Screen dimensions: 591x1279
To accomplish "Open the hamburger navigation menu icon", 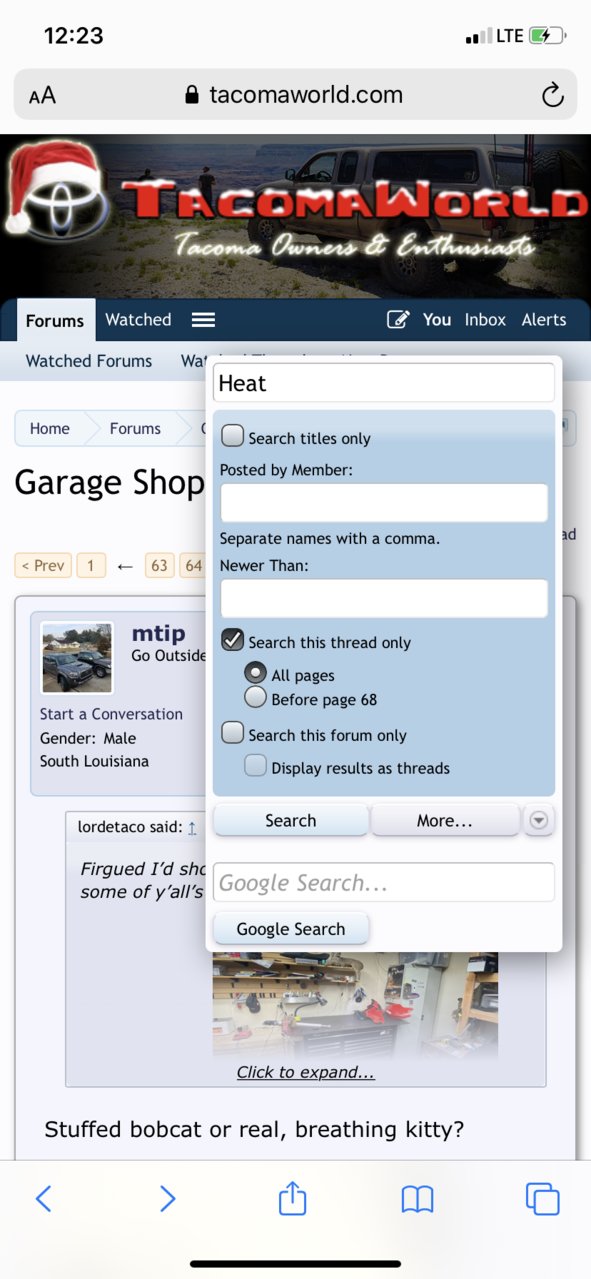I will (204, 320).
